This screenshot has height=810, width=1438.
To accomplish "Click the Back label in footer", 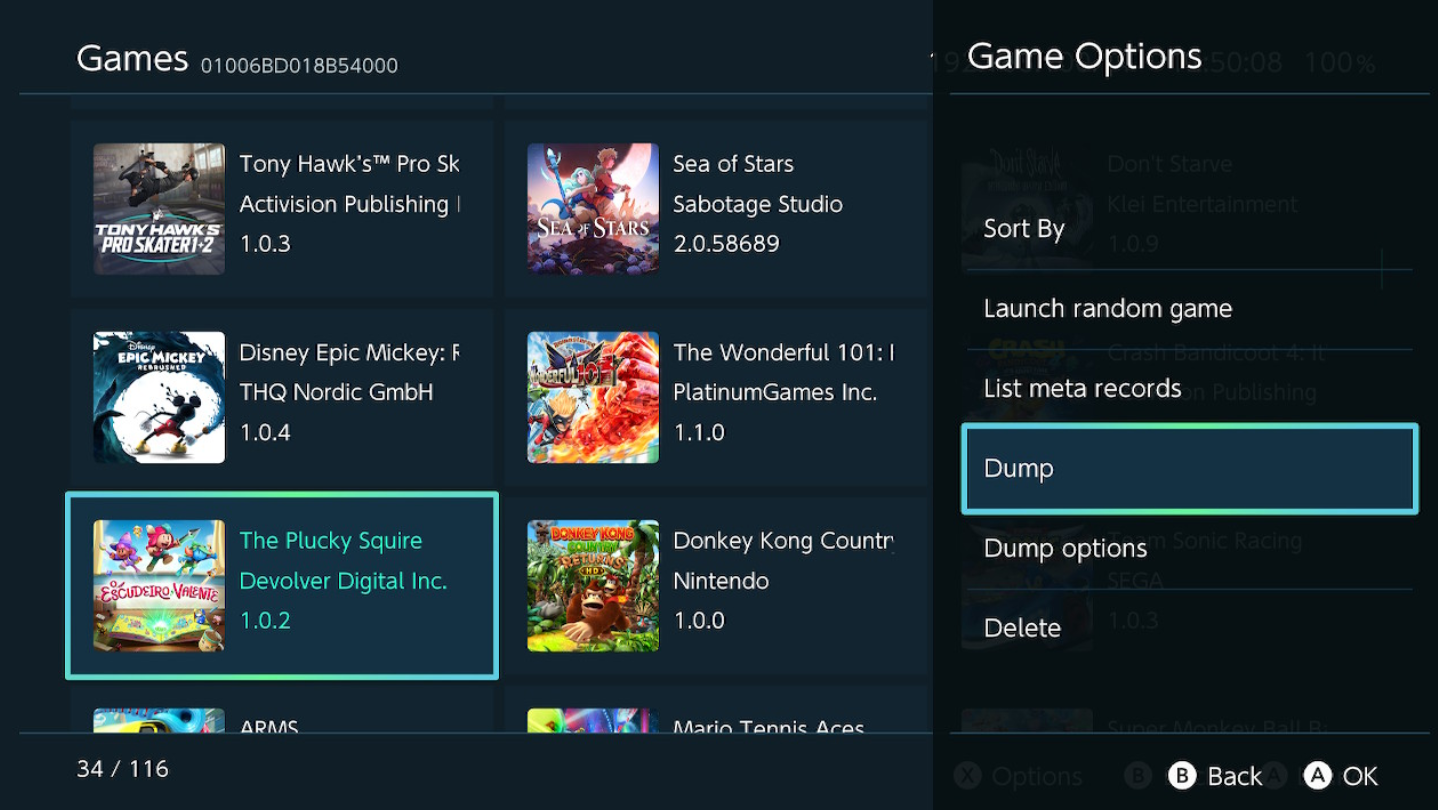I will 1234,776.
